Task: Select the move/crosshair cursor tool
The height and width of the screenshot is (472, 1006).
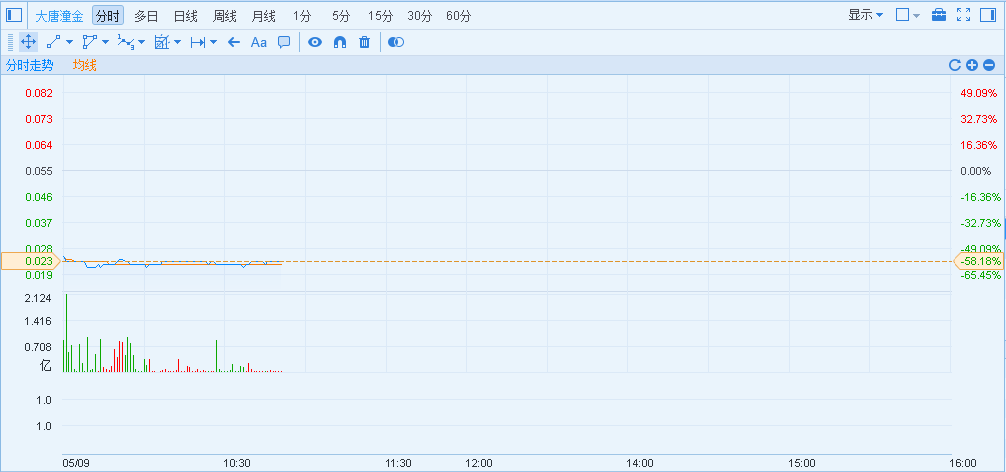Action: (x=28, y=42)
